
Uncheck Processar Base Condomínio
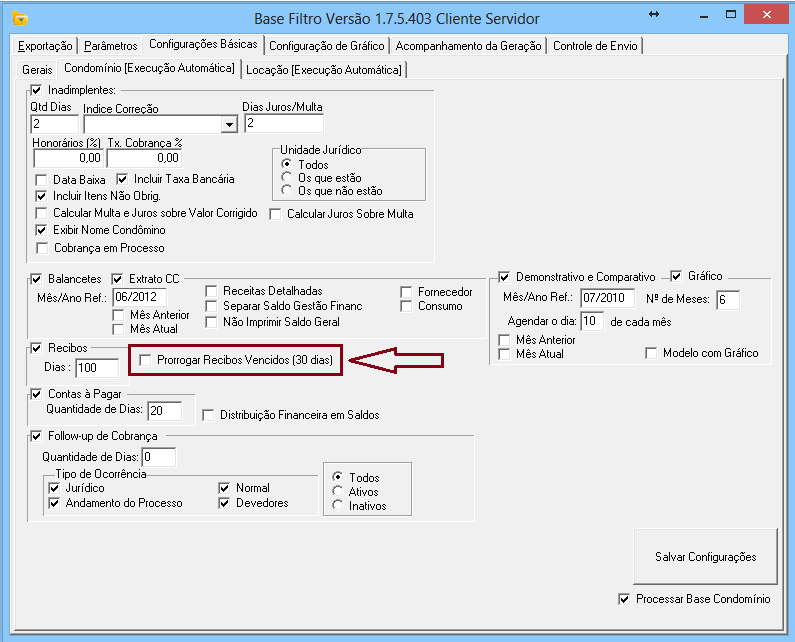click(625, 599)
